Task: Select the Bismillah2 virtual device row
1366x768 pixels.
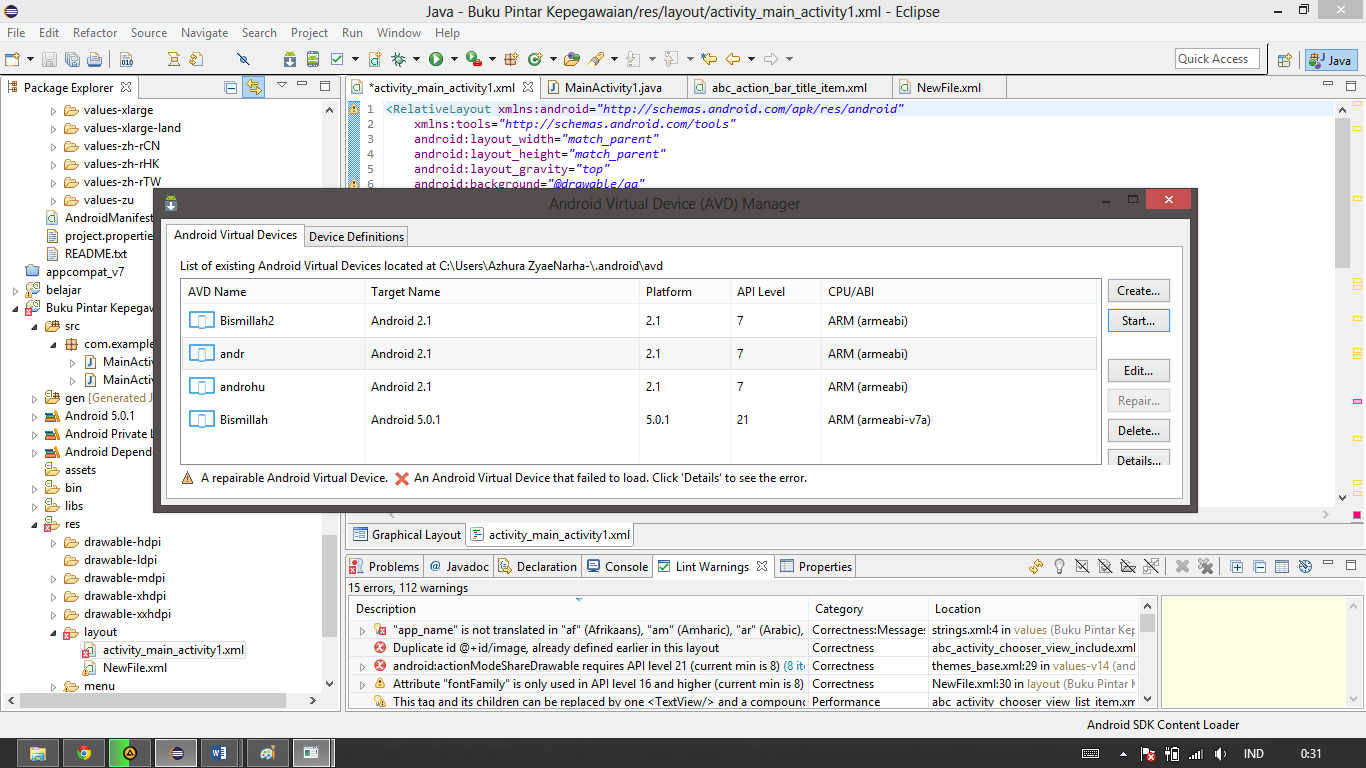Action: click(x=640, y=321)
